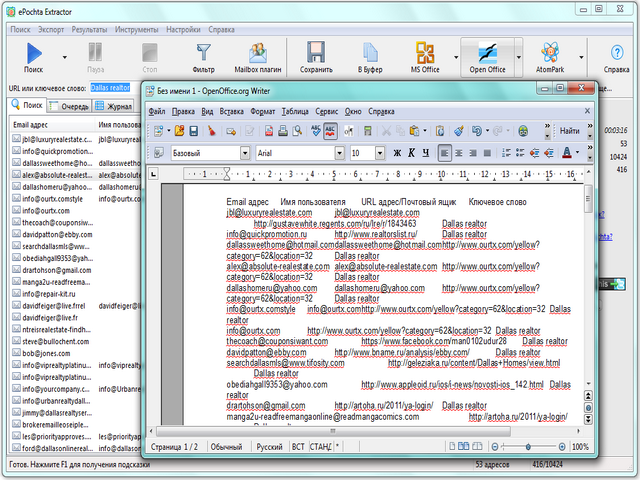Click the email document icon in Writer
This screenshot has width=640, height=480.
(231, 131)
